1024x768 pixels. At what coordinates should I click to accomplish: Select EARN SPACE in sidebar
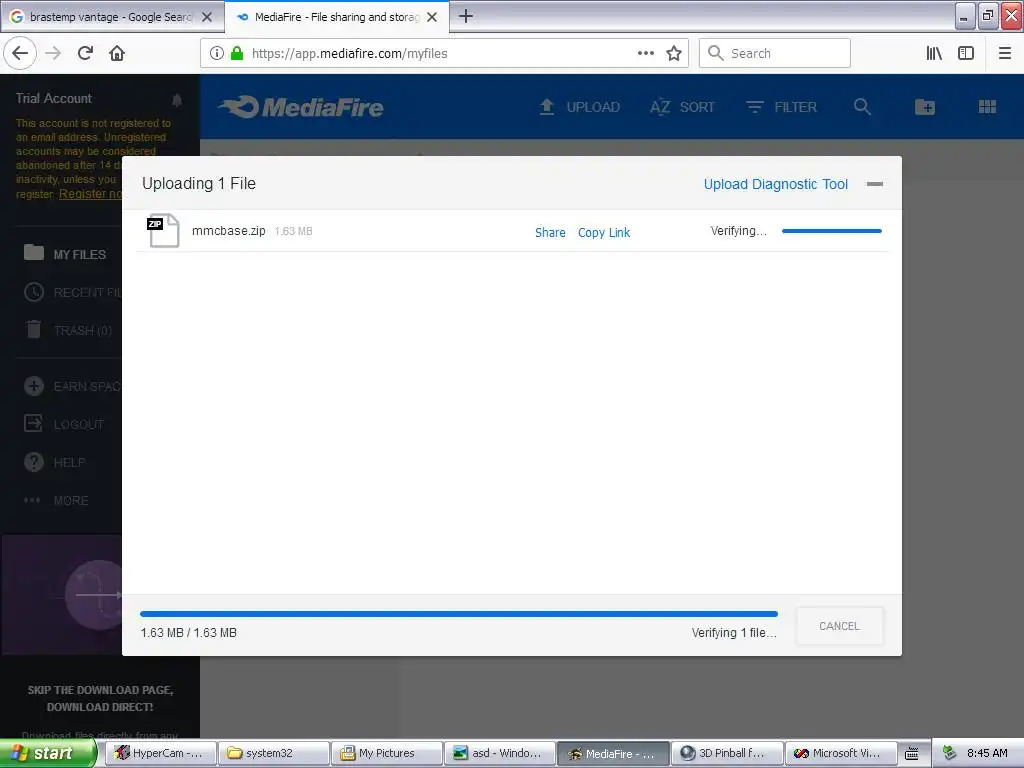click(72, 386)
